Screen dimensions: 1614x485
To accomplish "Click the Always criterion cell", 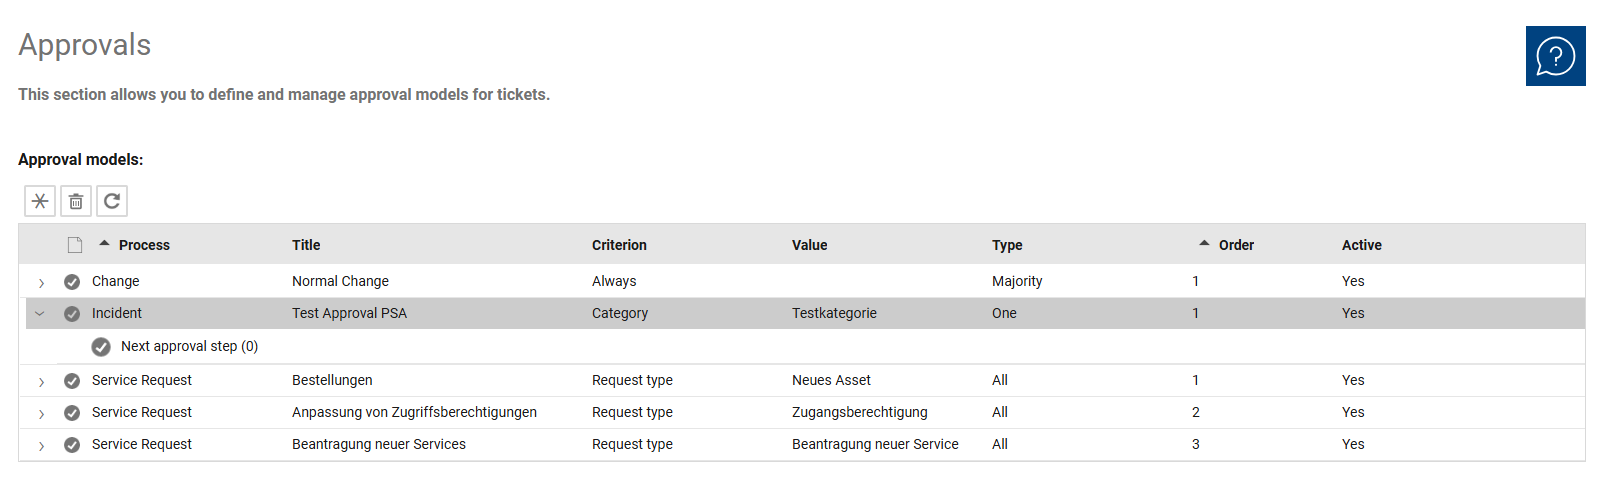I will pyautogui.click(x=614, y=281).
